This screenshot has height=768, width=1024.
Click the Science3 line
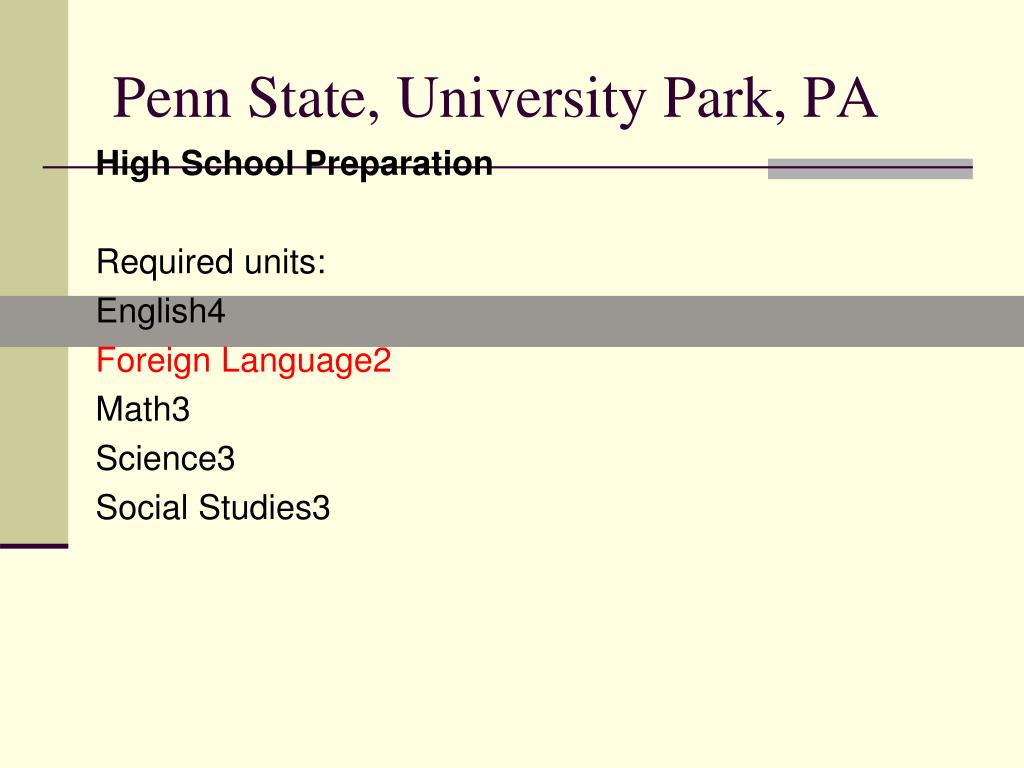coord(165,458)
